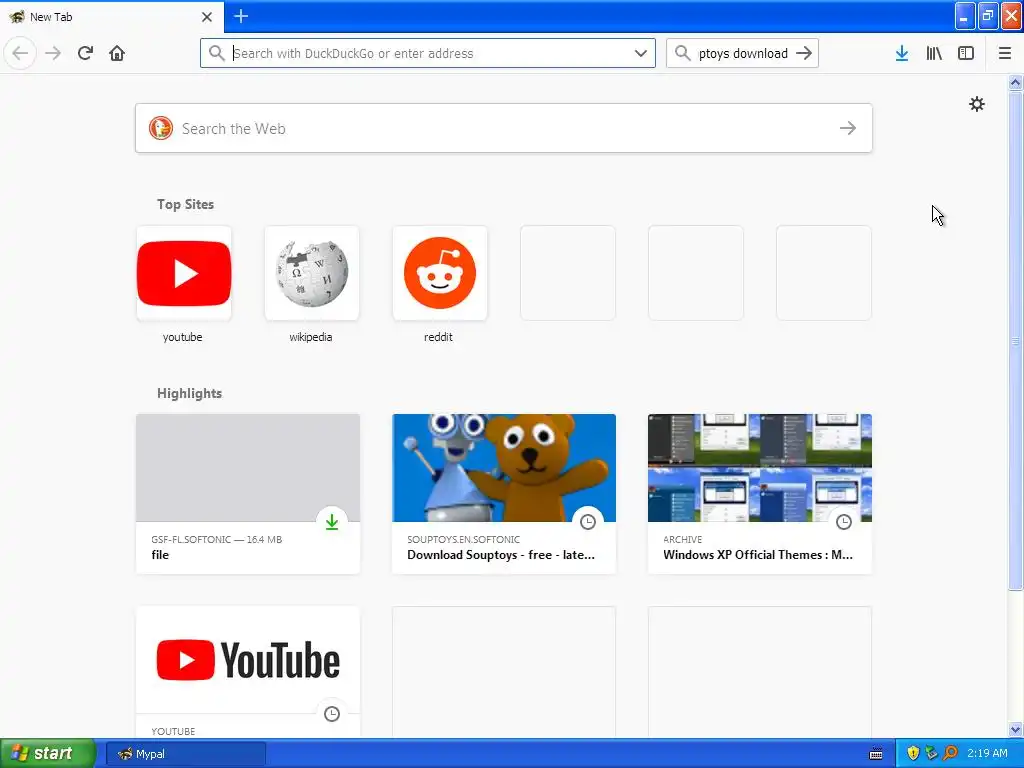Click 'youtube' label under top site
1024x768 pixels.
(182, 337)
